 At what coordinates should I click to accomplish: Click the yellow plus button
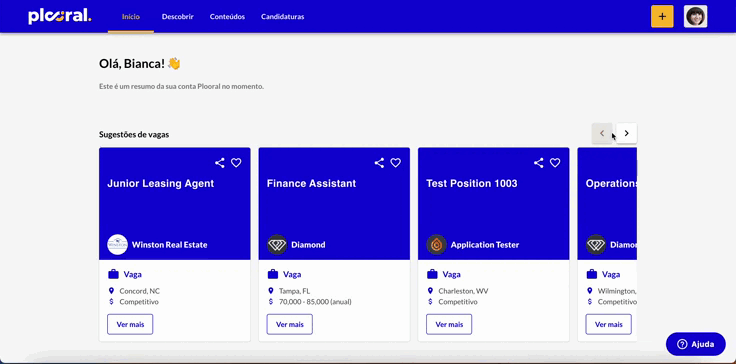coord(662,16)
